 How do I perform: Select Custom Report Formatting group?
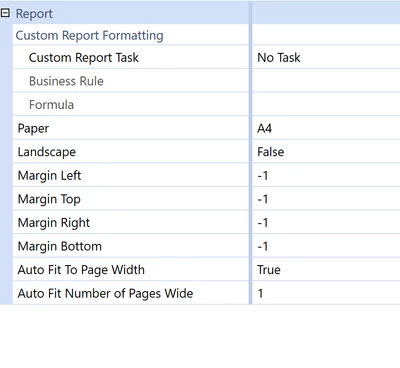coord(89,35)
